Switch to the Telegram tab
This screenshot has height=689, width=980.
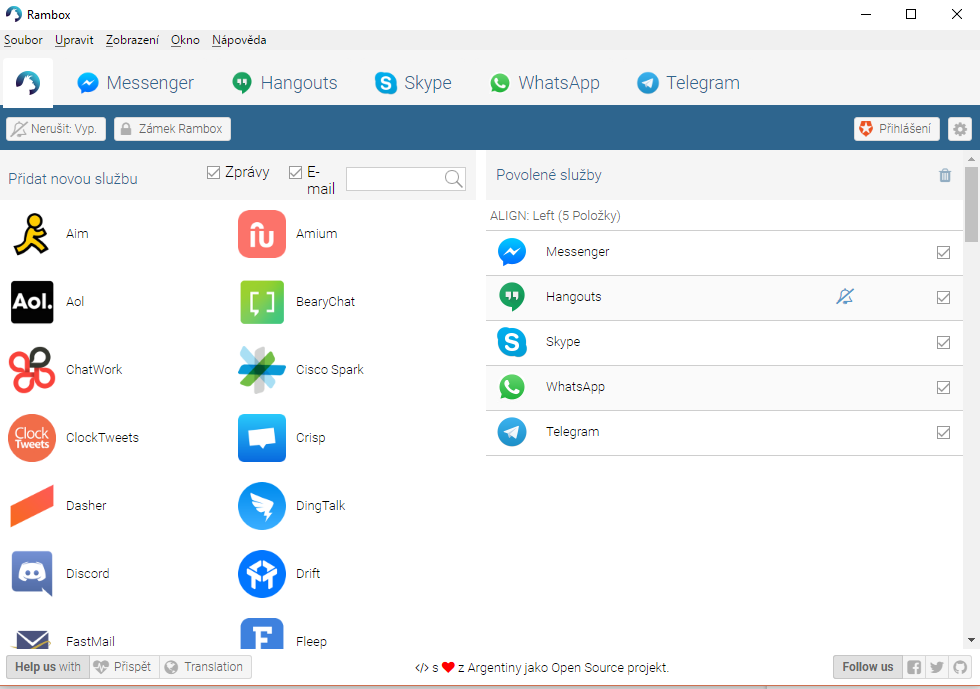coord(688,83)
